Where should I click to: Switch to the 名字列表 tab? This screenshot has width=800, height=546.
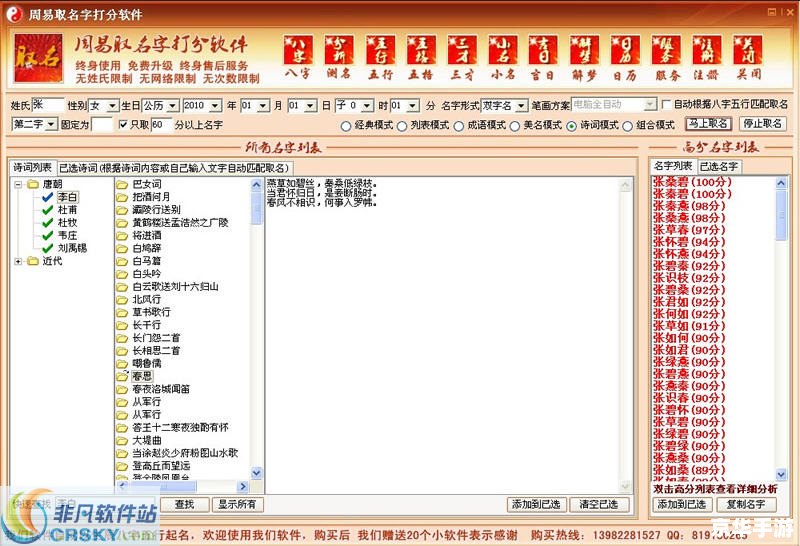673,166
